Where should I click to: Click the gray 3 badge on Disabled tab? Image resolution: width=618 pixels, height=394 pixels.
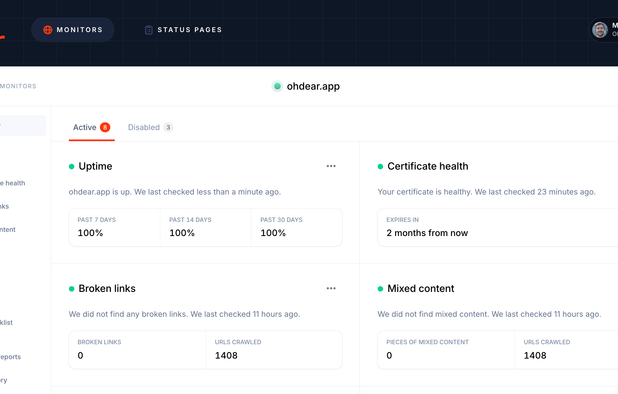point(168,127)
